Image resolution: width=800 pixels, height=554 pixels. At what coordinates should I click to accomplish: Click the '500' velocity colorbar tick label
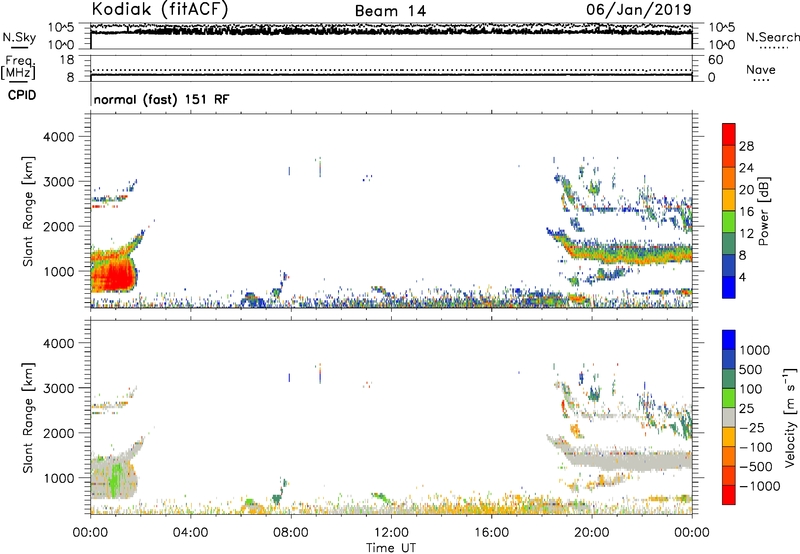click(751, 370)
